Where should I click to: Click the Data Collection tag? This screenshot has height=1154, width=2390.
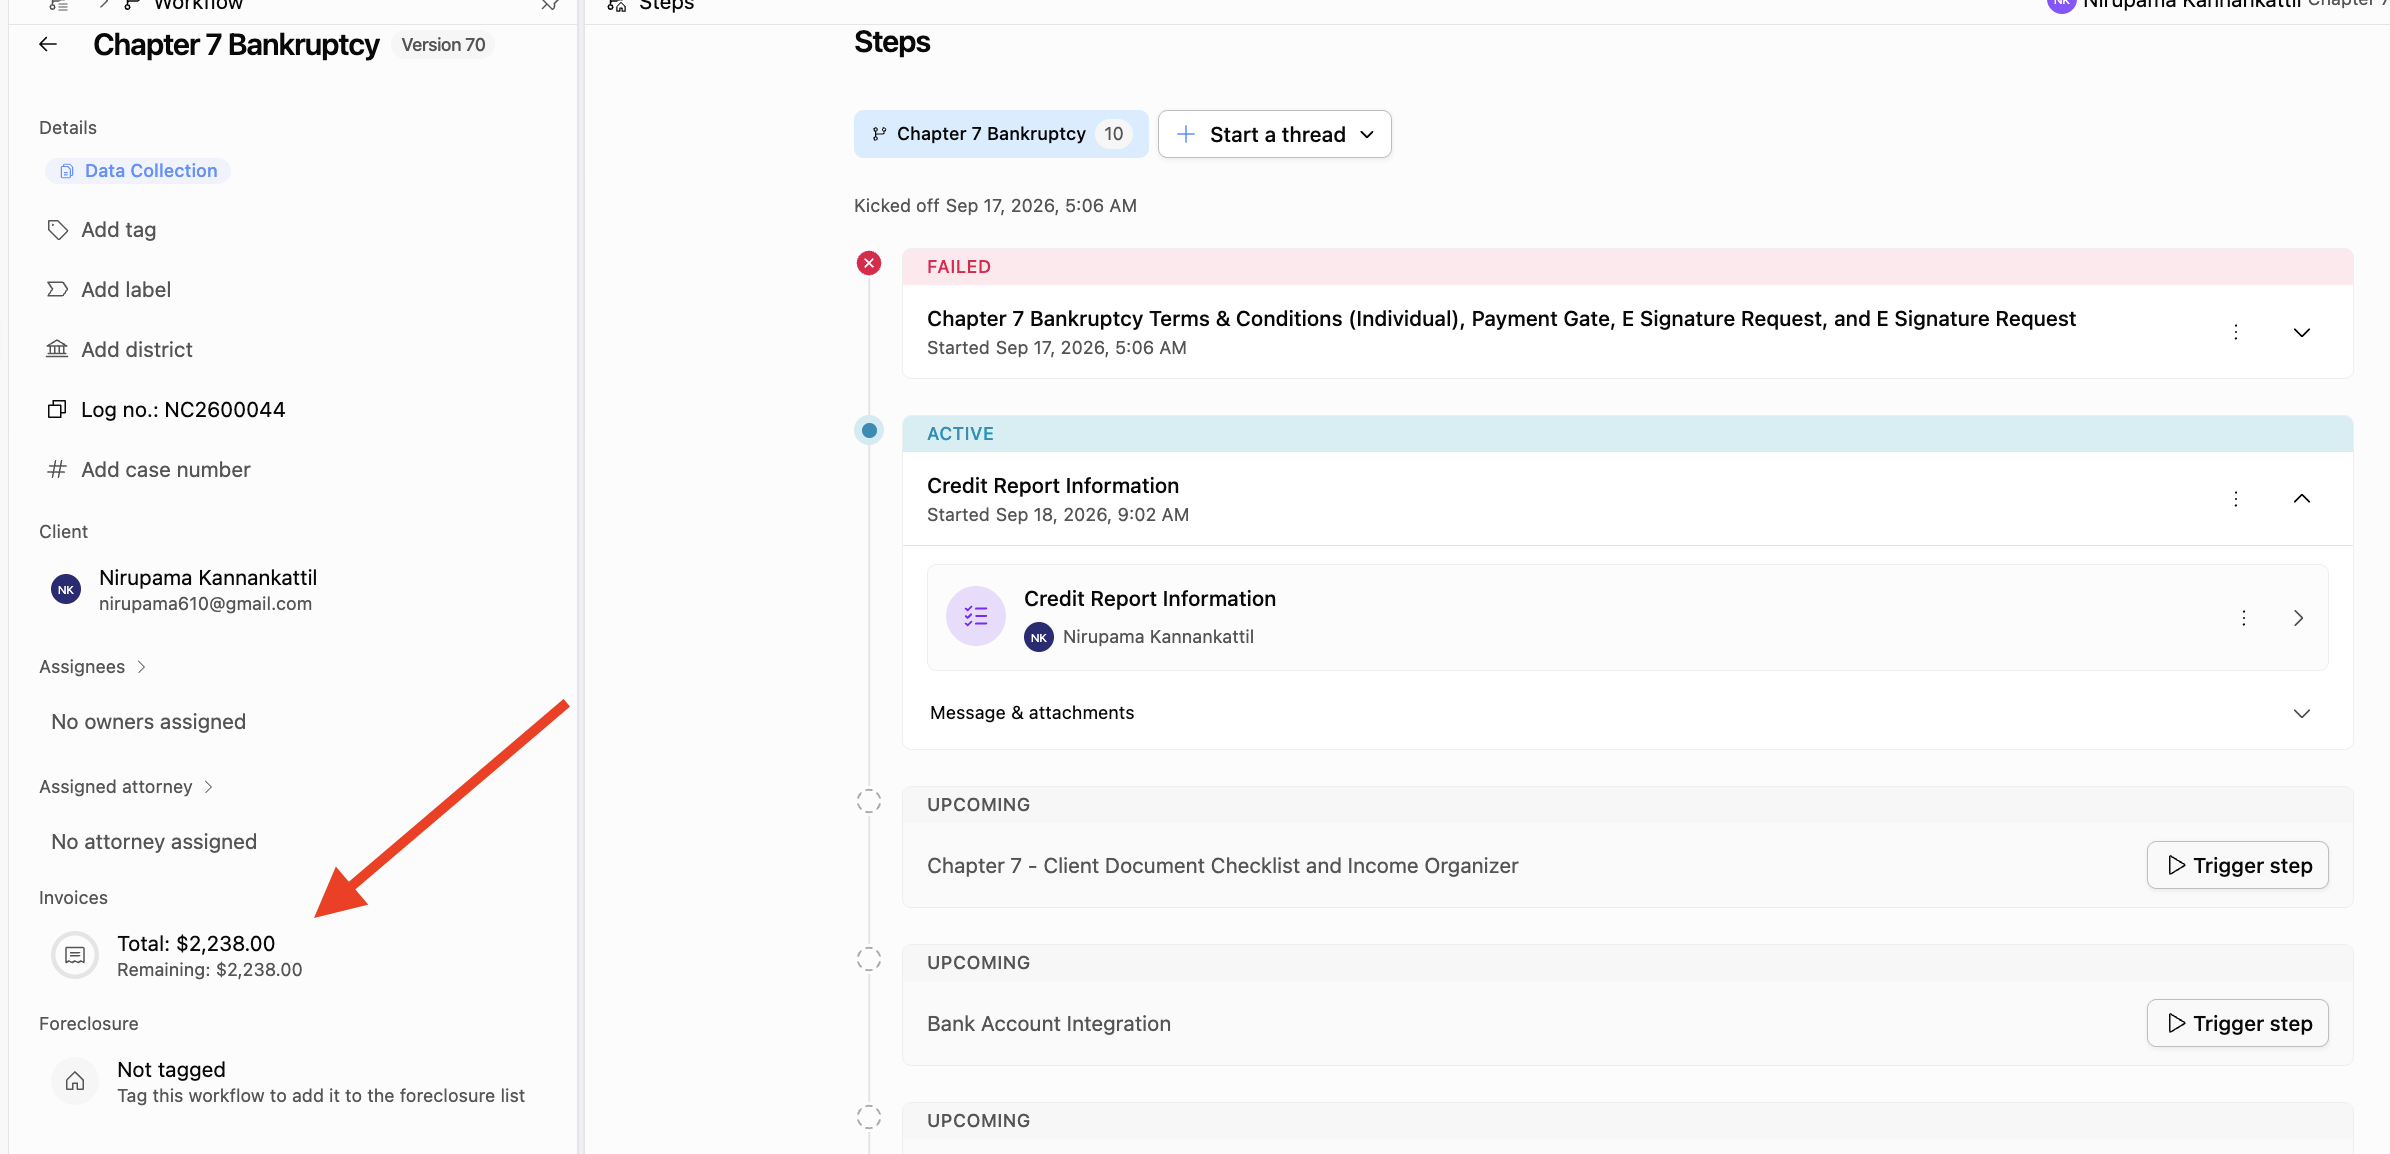tap(138, 171)
